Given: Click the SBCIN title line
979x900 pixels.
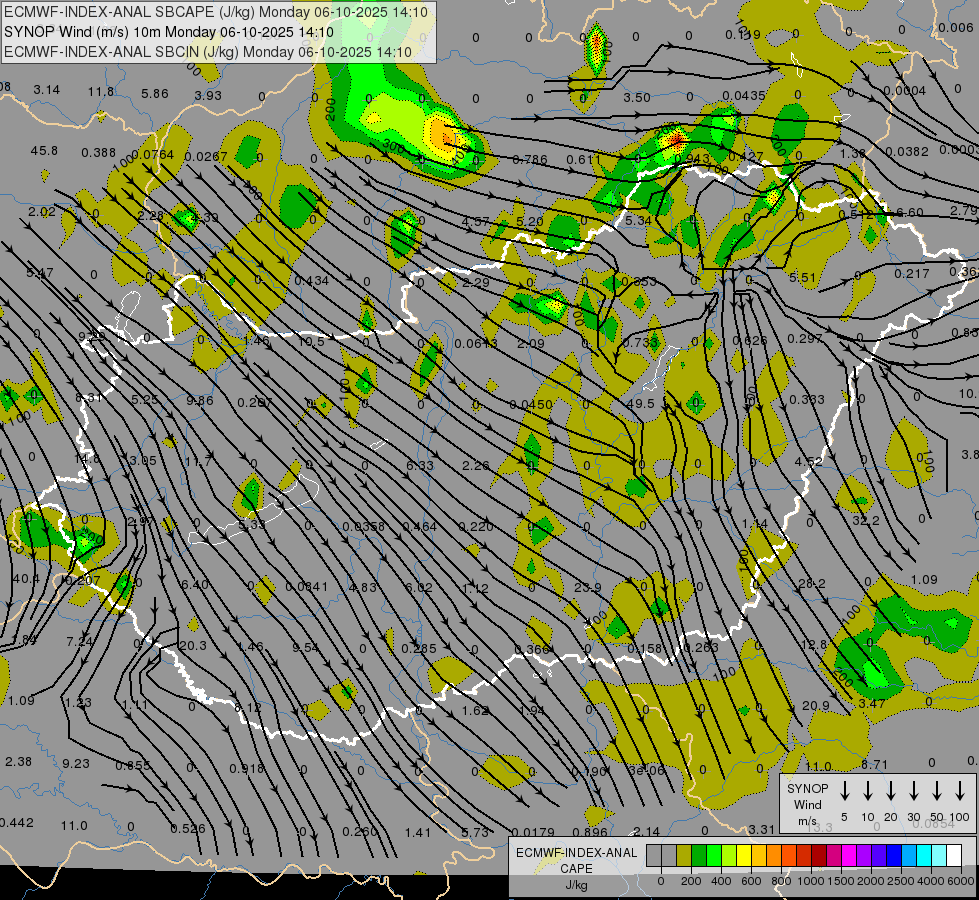Looking at the screenshot, I should pyautogui.click(x=208, y=52).
